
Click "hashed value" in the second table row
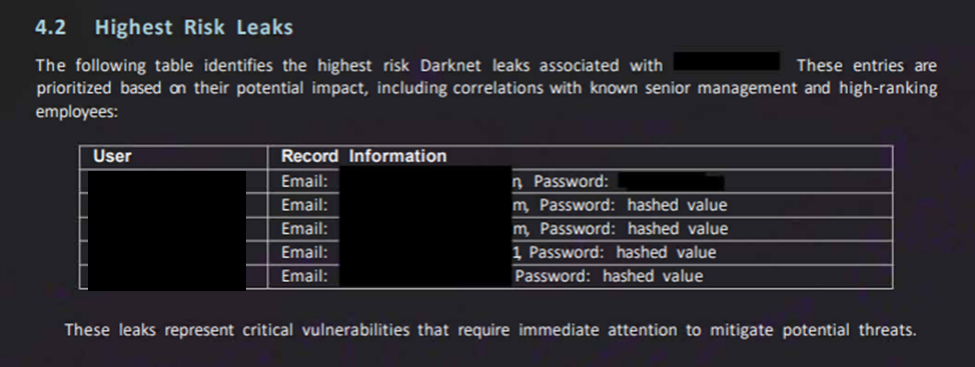[x=677, y=205]
